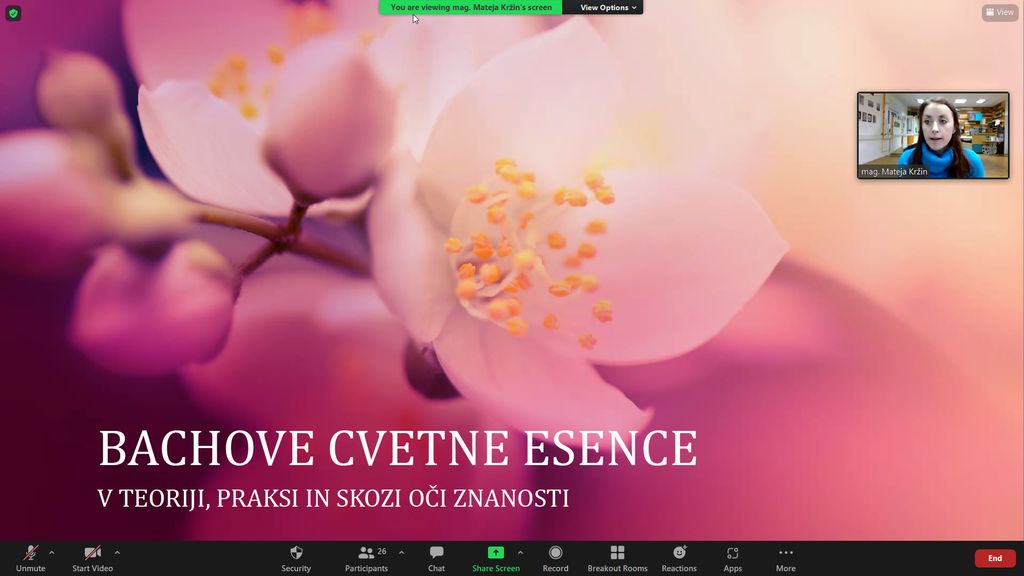Unmute the microphone
The image size is (1024, 576).
[x=30, y=553]
